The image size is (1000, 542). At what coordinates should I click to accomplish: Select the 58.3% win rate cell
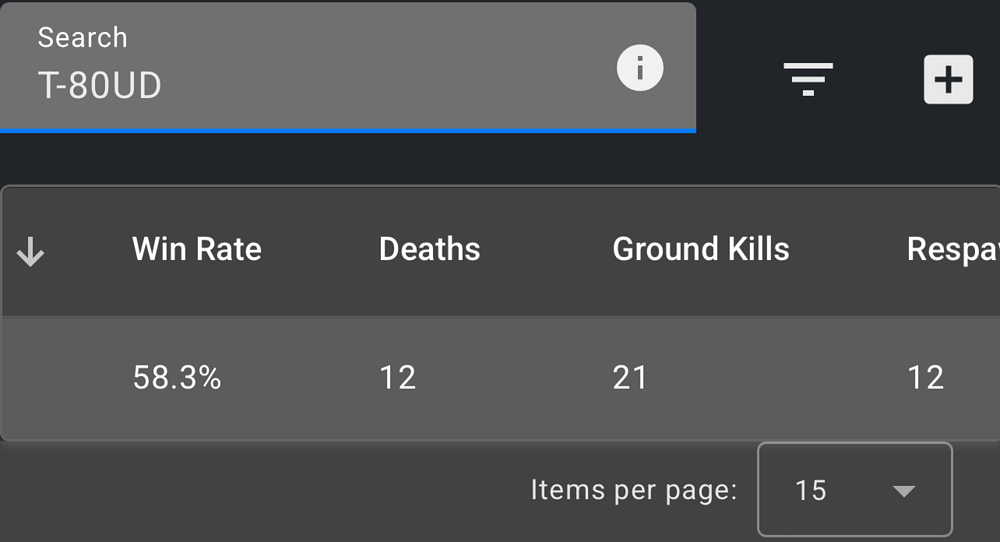tap(177, 377)
